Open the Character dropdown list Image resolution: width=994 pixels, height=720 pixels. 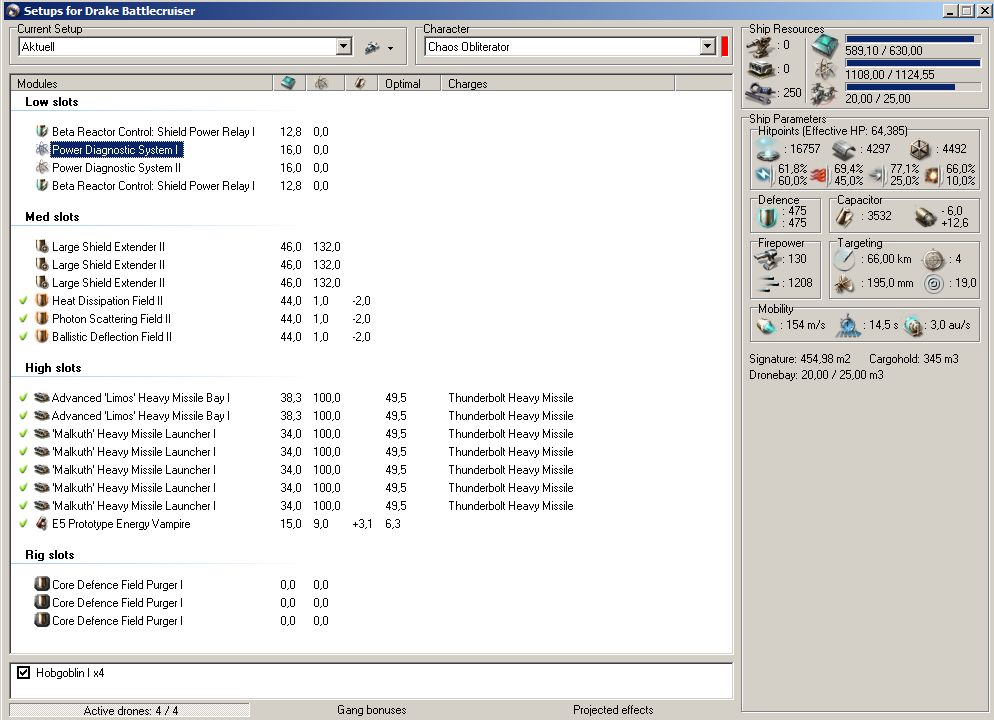[708, 47]
